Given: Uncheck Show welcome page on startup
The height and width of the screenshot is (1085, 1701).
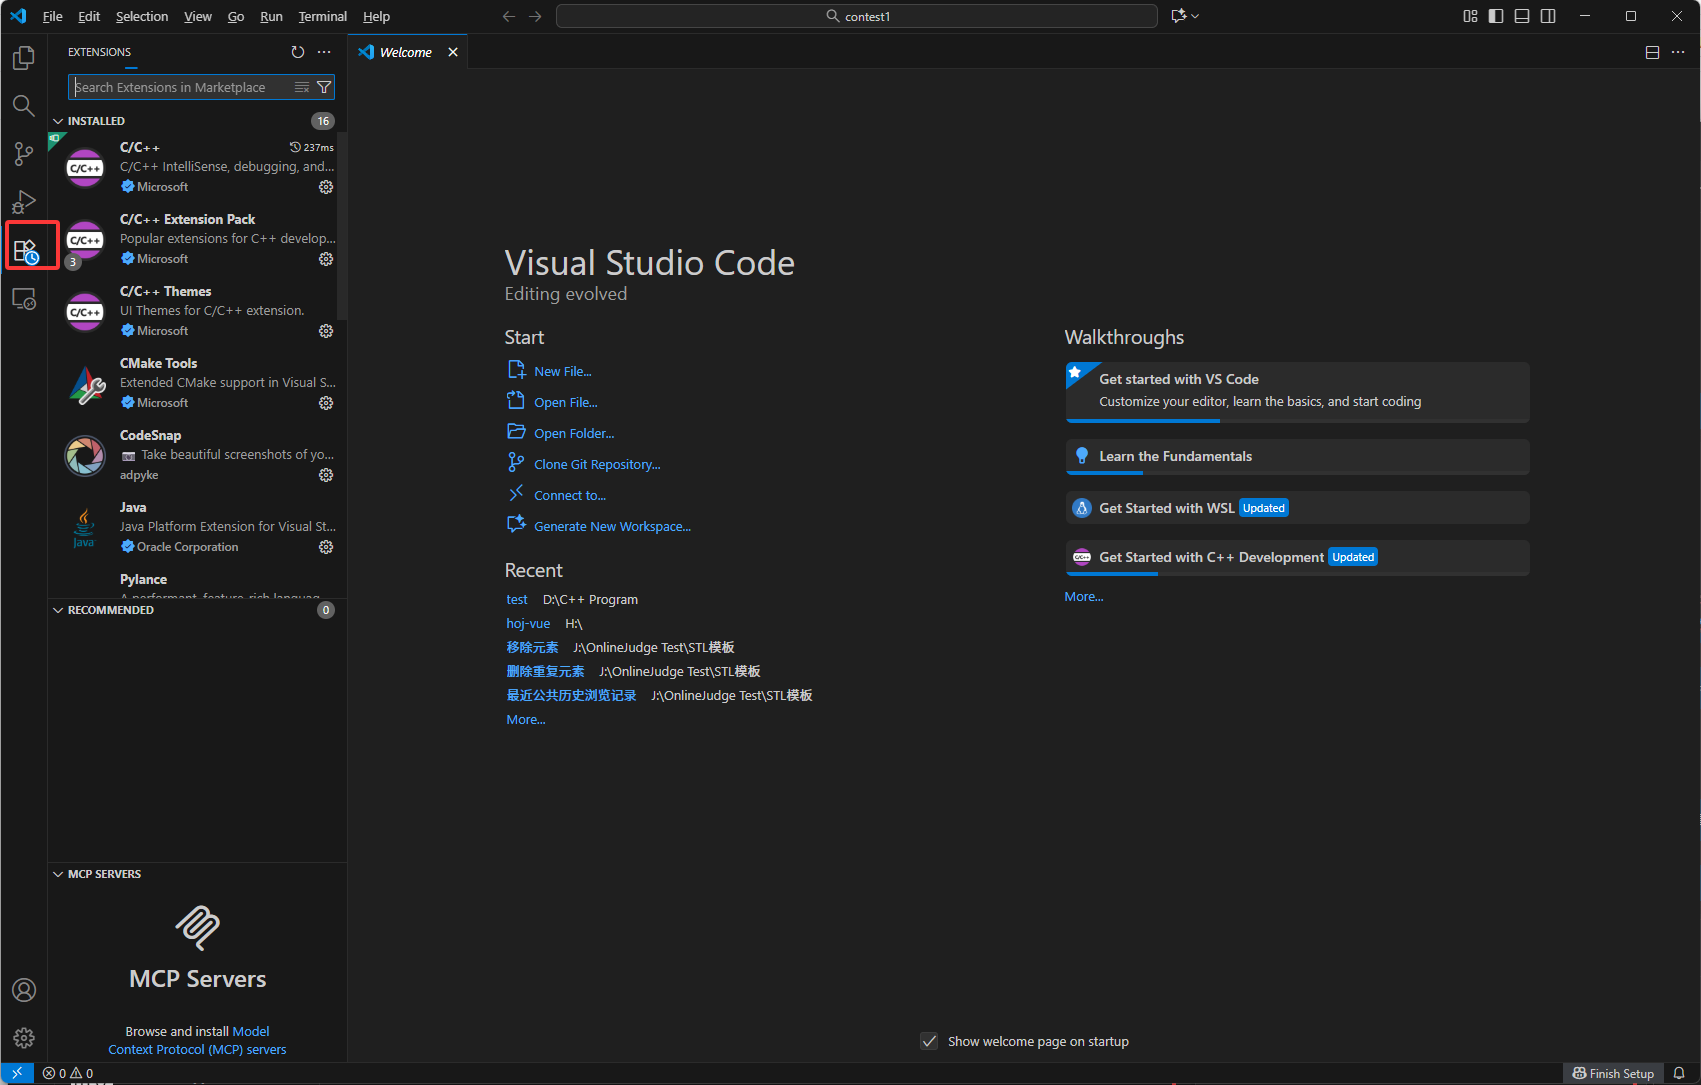Looking at the screenshot, I should click(x=929, y=1041).
